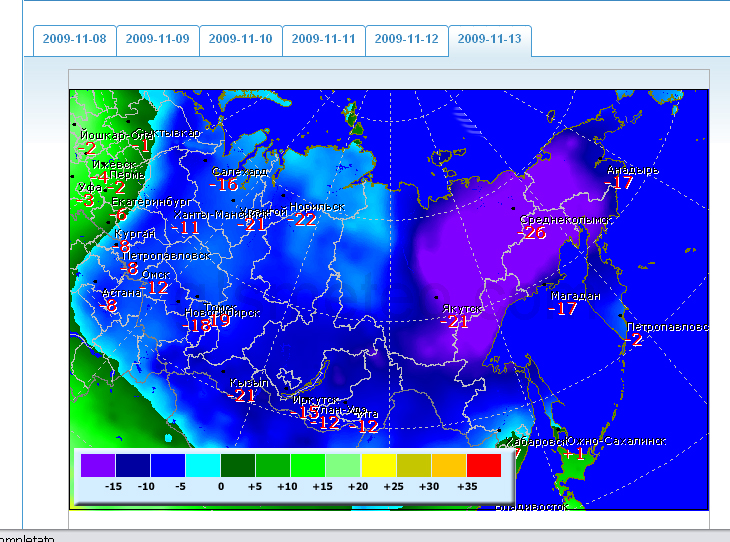Click the Норильск city label
Viewport: 730px width, 542px height.
click(x=317, y=207)
